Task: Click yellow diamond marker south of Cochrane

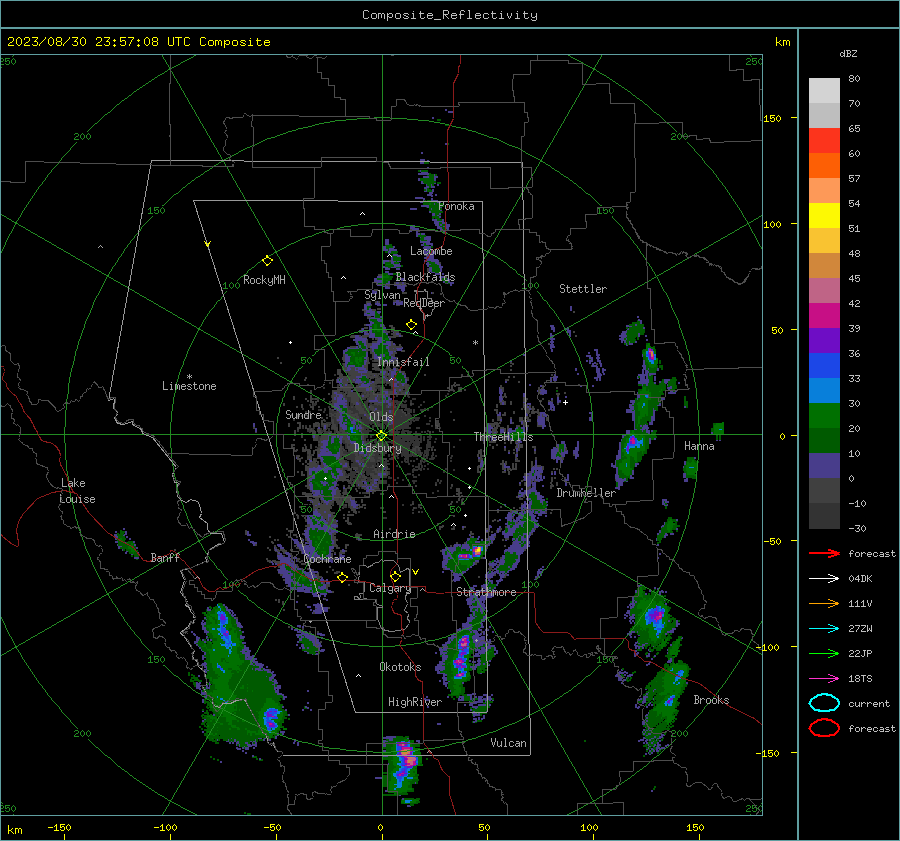Action: [x=342, y=577]
